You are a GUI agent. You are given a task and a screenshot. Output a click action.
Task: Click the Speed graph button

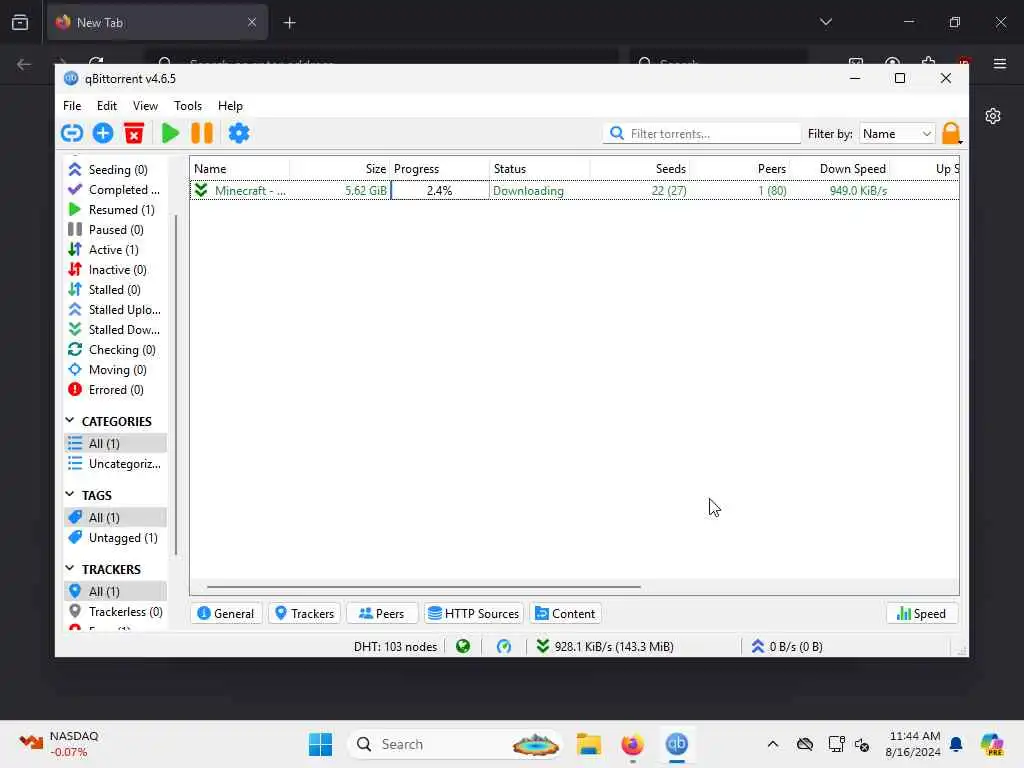921,614
